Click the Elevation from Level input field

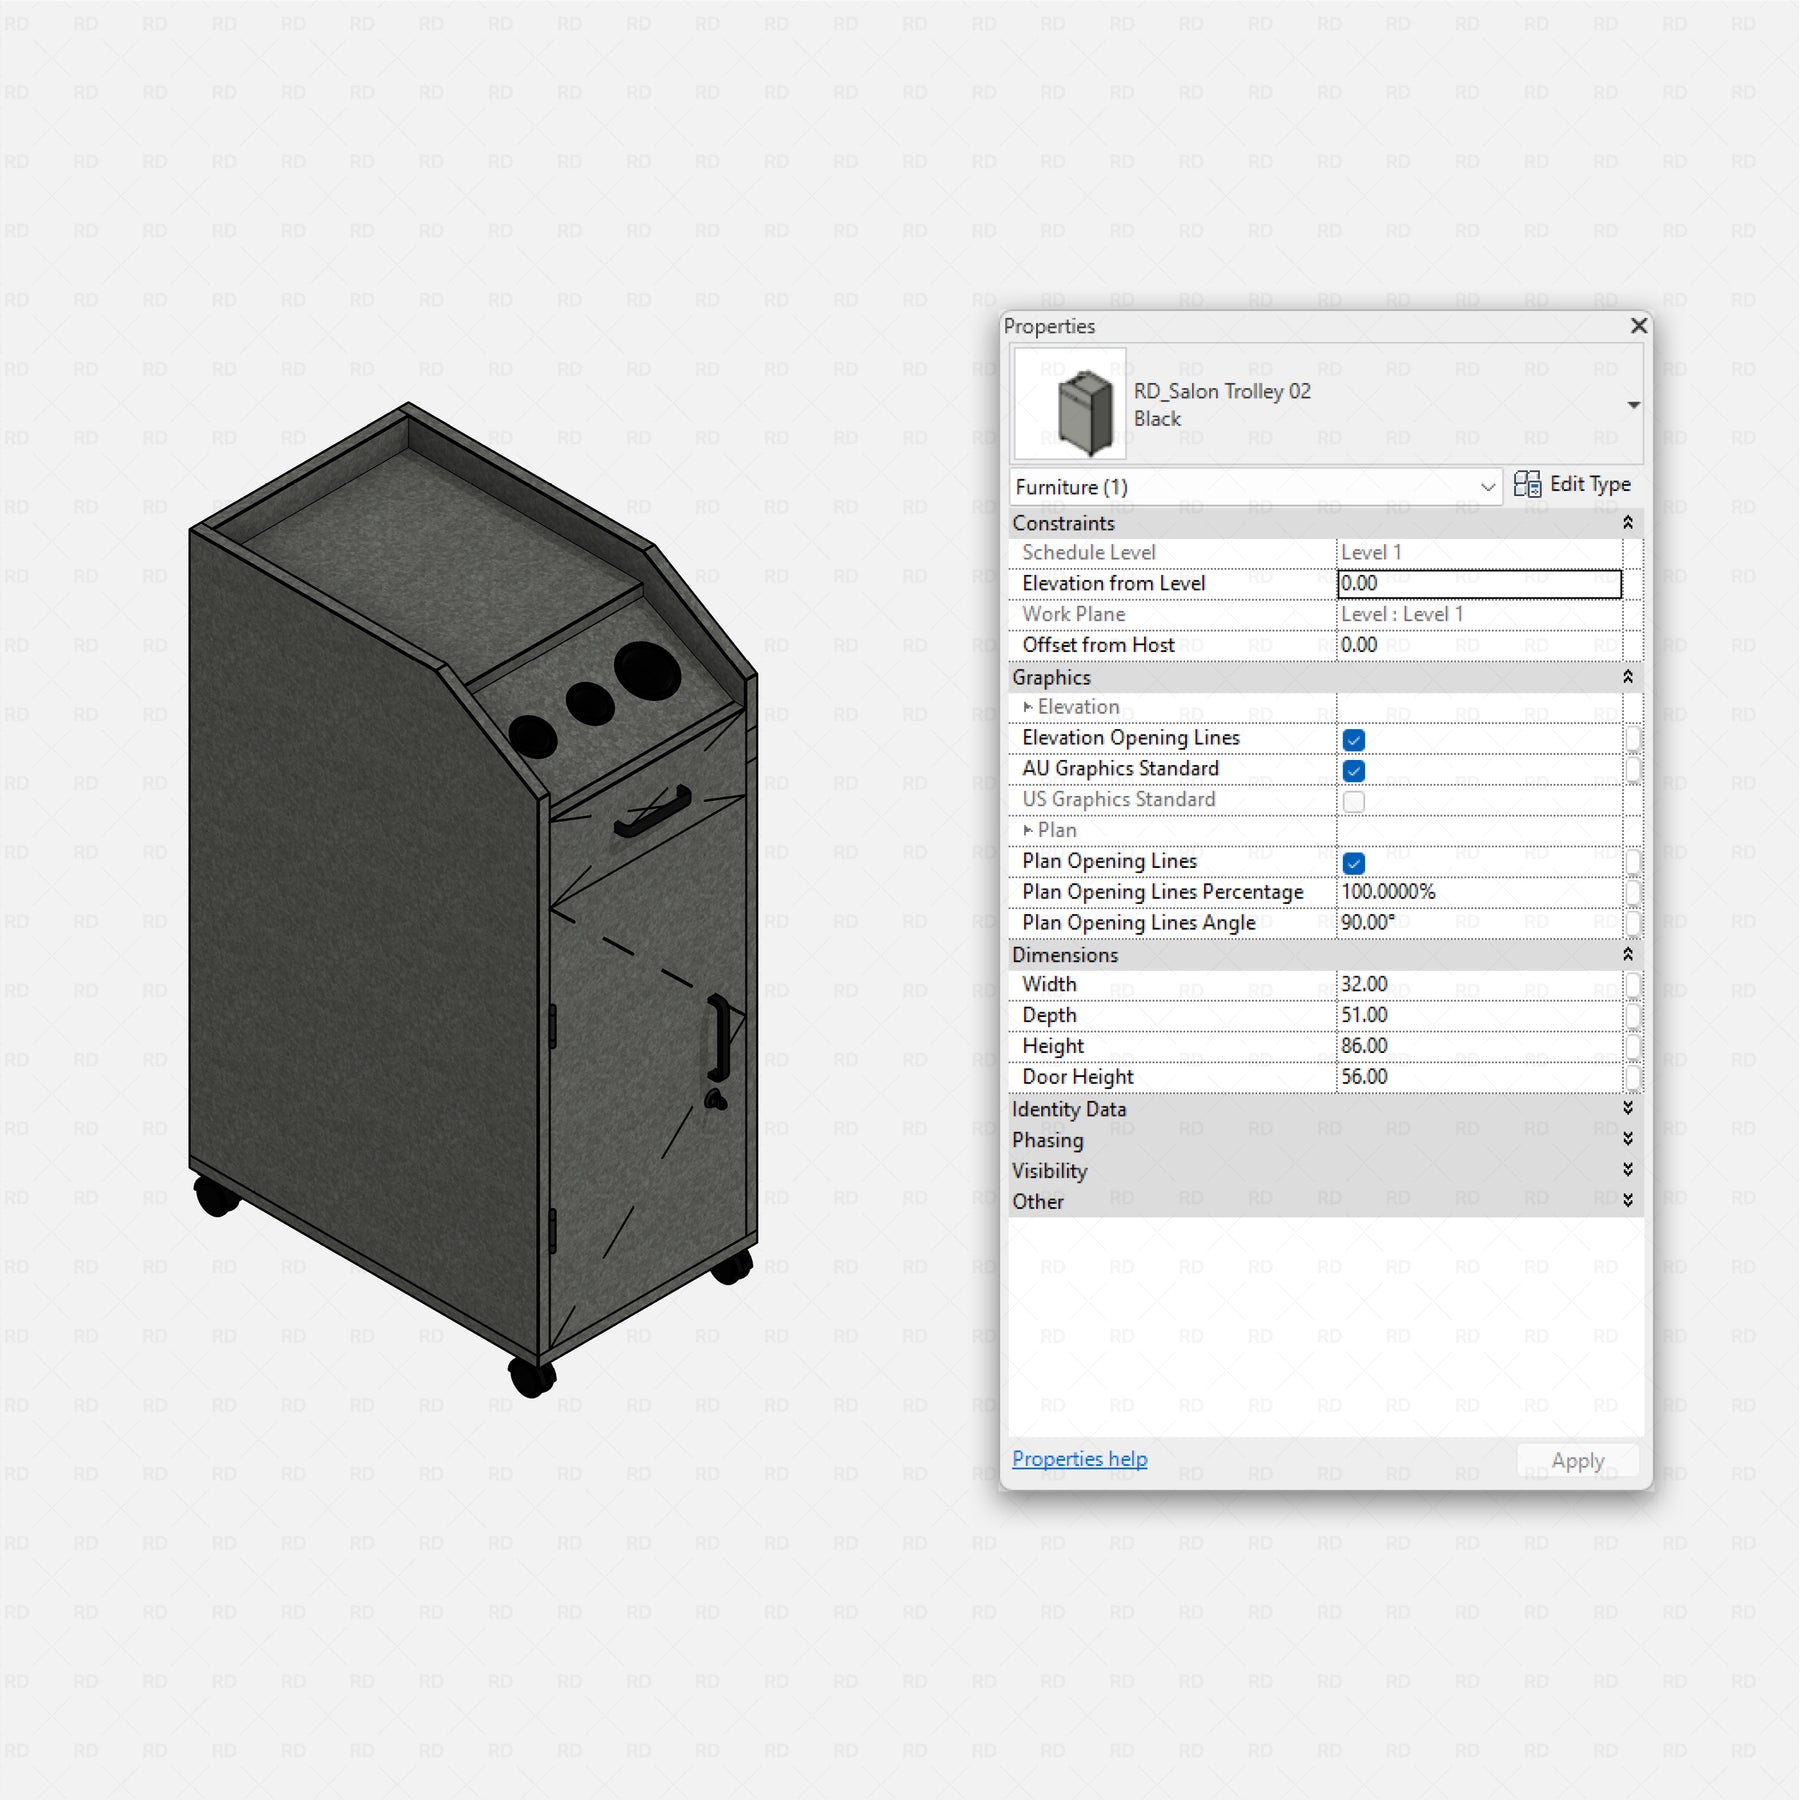(1478, 584)
